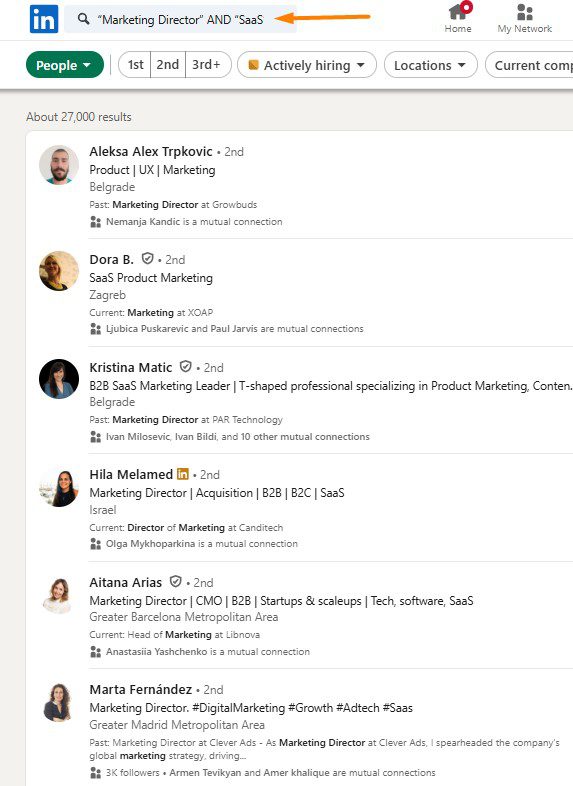Click "Anastasiia Yashchenko is a mutual connection"
Screen dimensions: 573x786
[208, 652]
